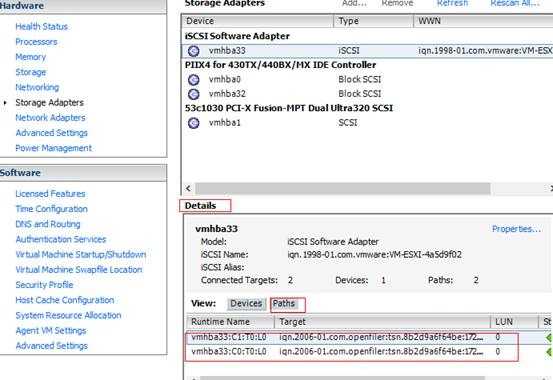This screenshot has height=380, width=553.
Task: Open Processors hardware page
Action: click(36, 42)
